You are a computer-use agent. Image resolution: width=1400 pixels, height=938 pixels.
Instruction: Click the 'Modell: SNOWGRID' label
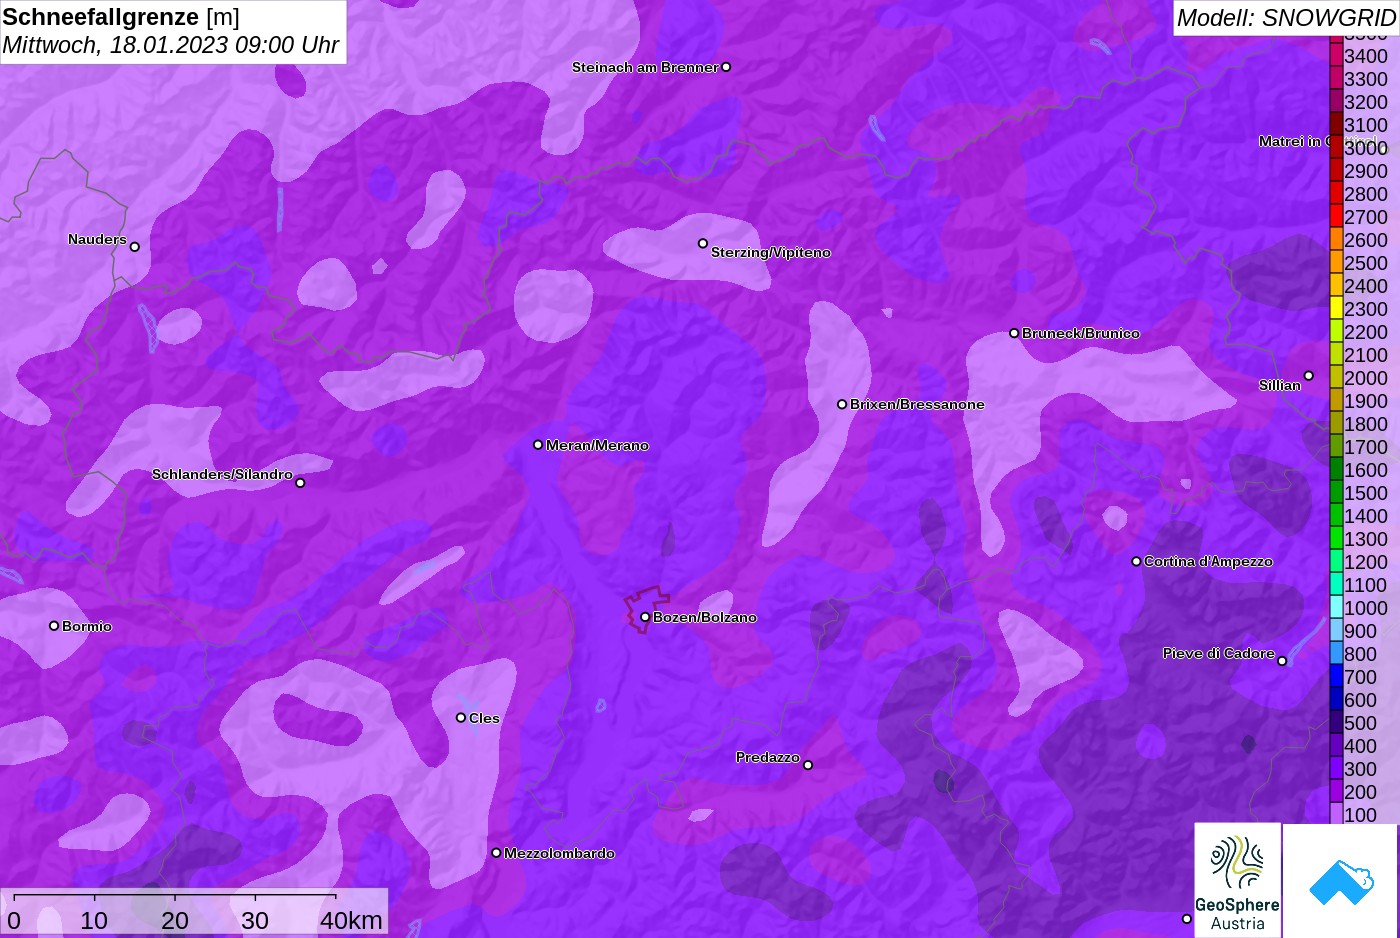click(x=1286, y=17)
